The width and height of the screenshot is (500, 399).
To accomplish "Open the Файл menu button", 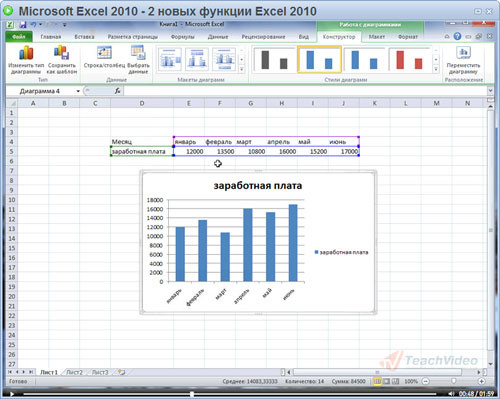I will click(x=19, y=37).
